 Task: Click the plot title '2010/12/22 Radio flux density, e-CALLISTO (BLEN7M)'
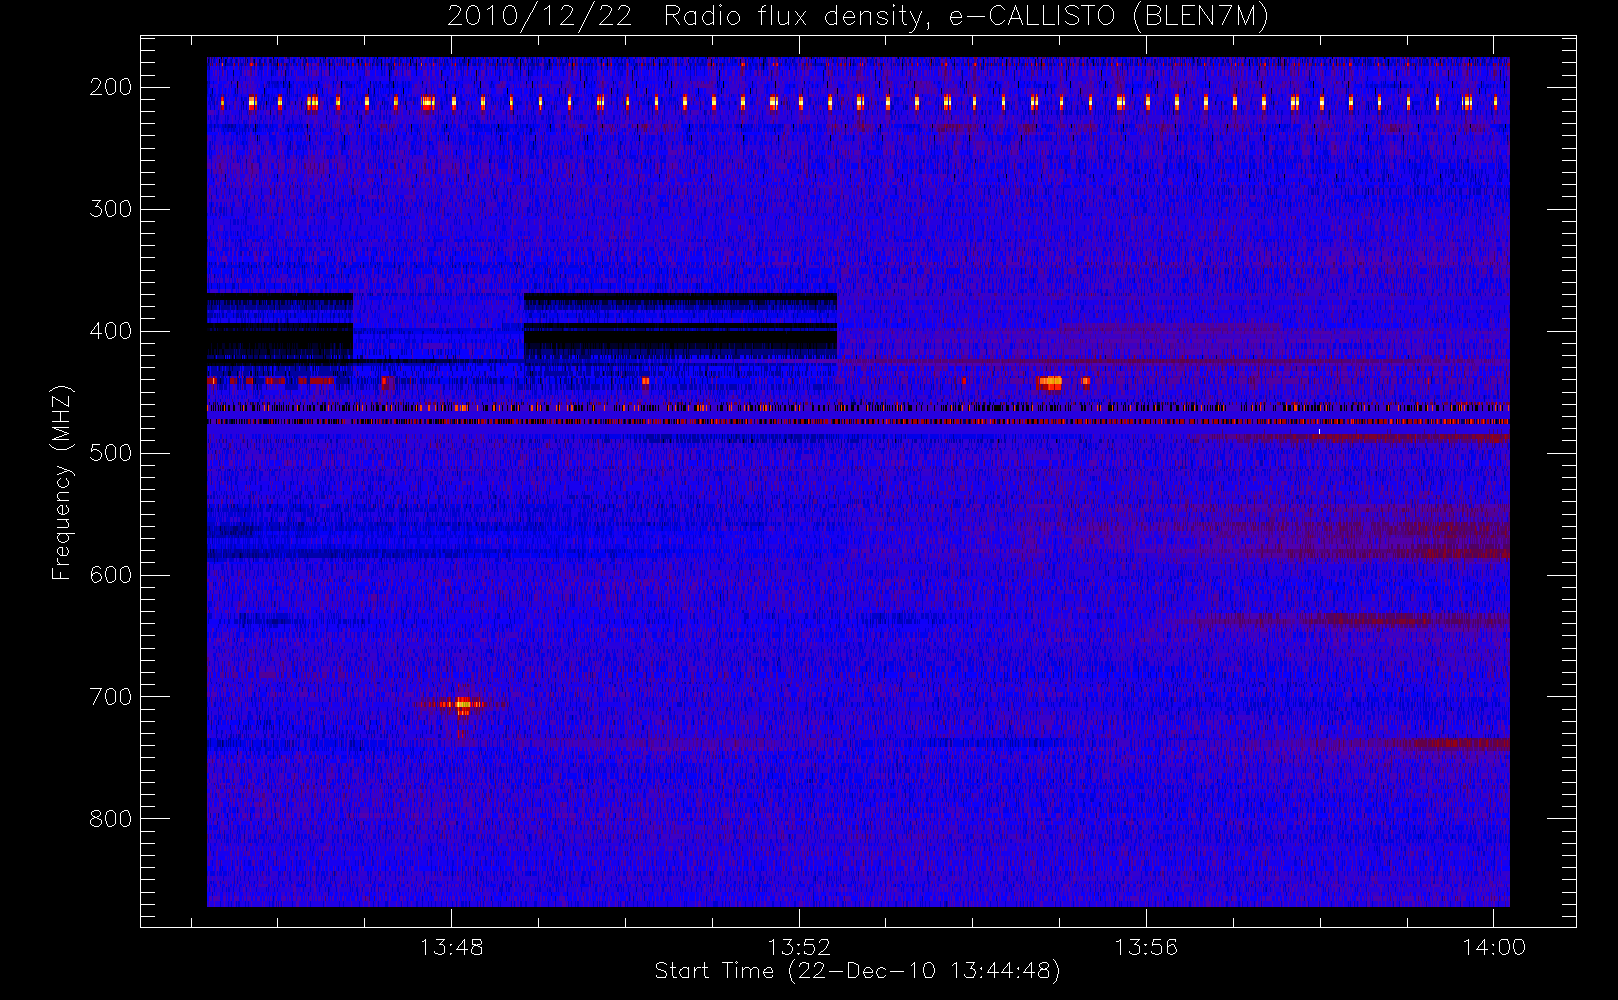pos(858,17)
